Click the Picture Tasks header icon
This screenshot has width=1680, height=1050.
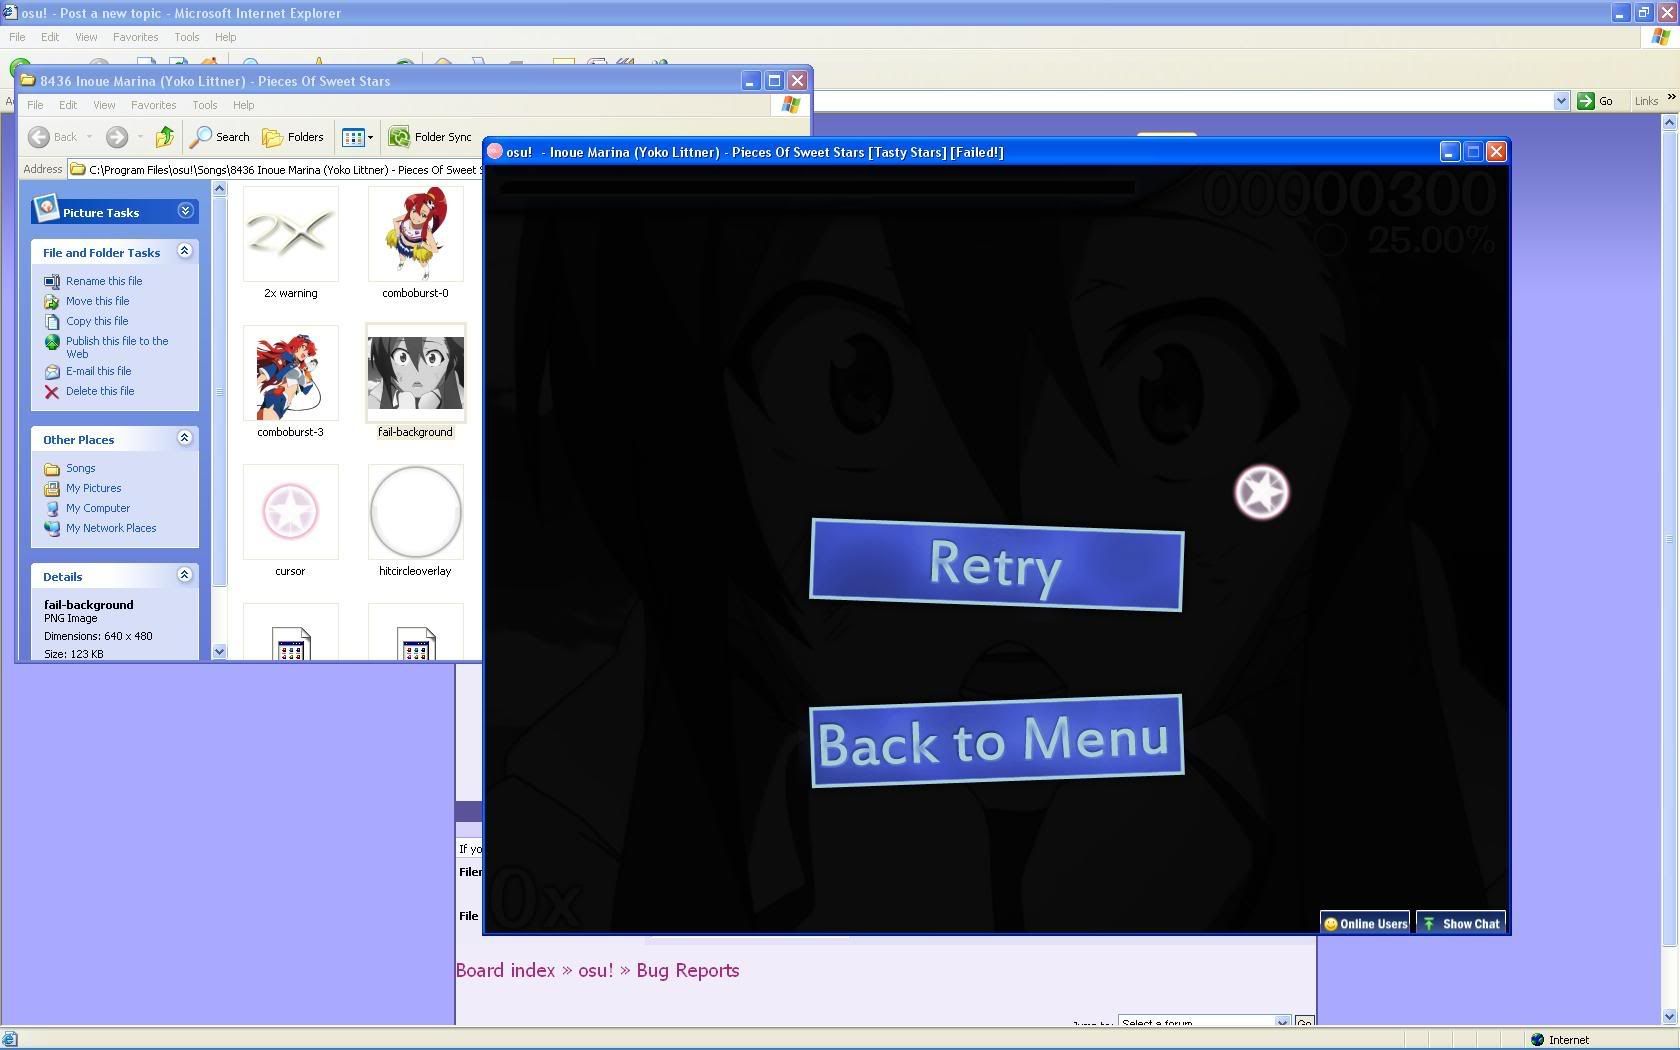tap(46, 208)
